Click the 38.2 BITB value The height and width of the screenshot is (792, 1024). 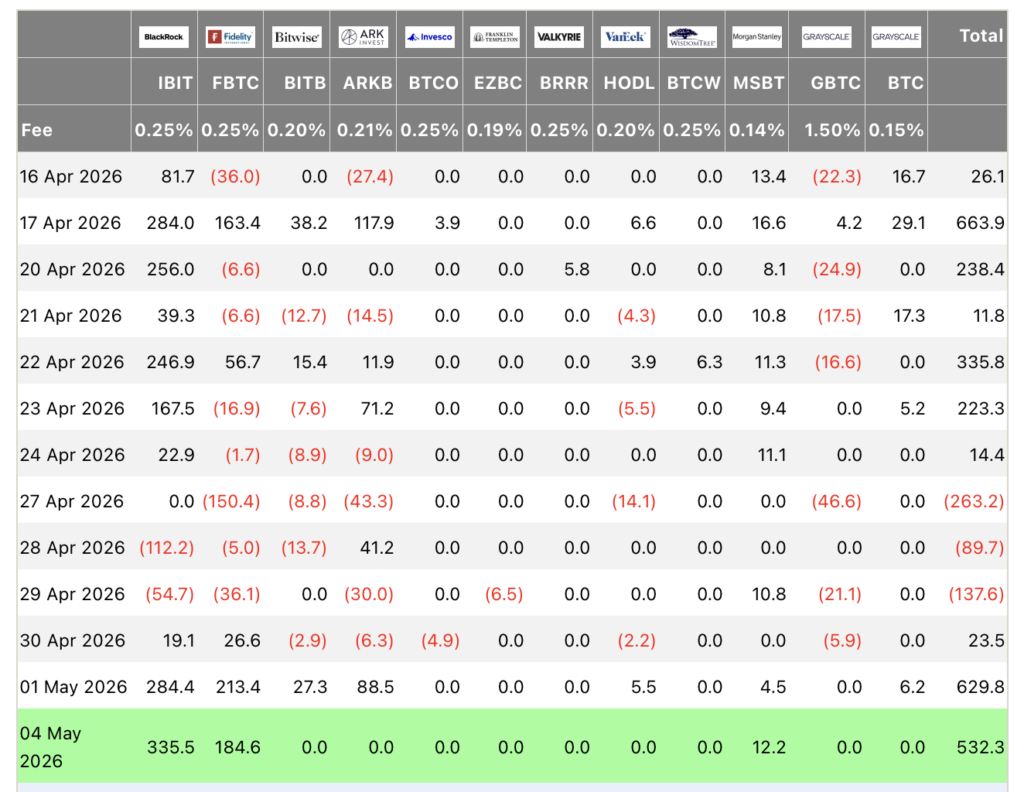[x=309, y=223]
